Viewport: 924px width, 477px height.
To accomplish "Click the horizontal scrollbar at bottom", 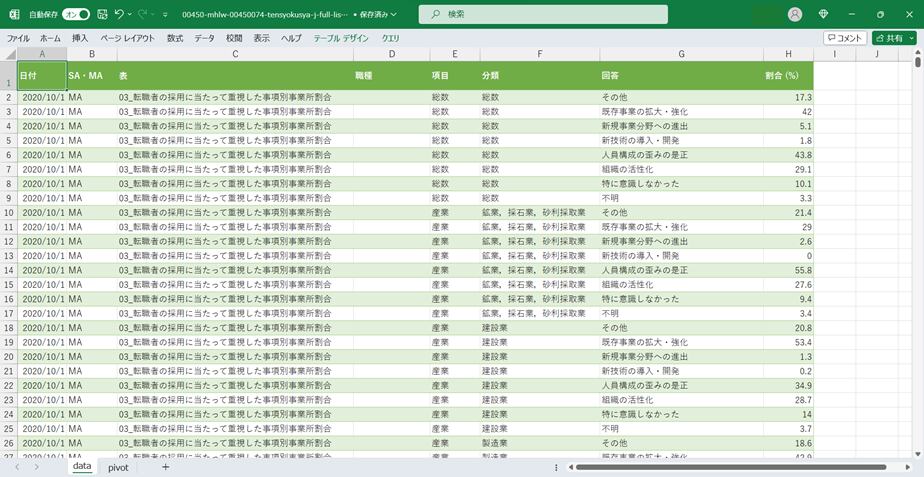I will [x=730, y=467].
